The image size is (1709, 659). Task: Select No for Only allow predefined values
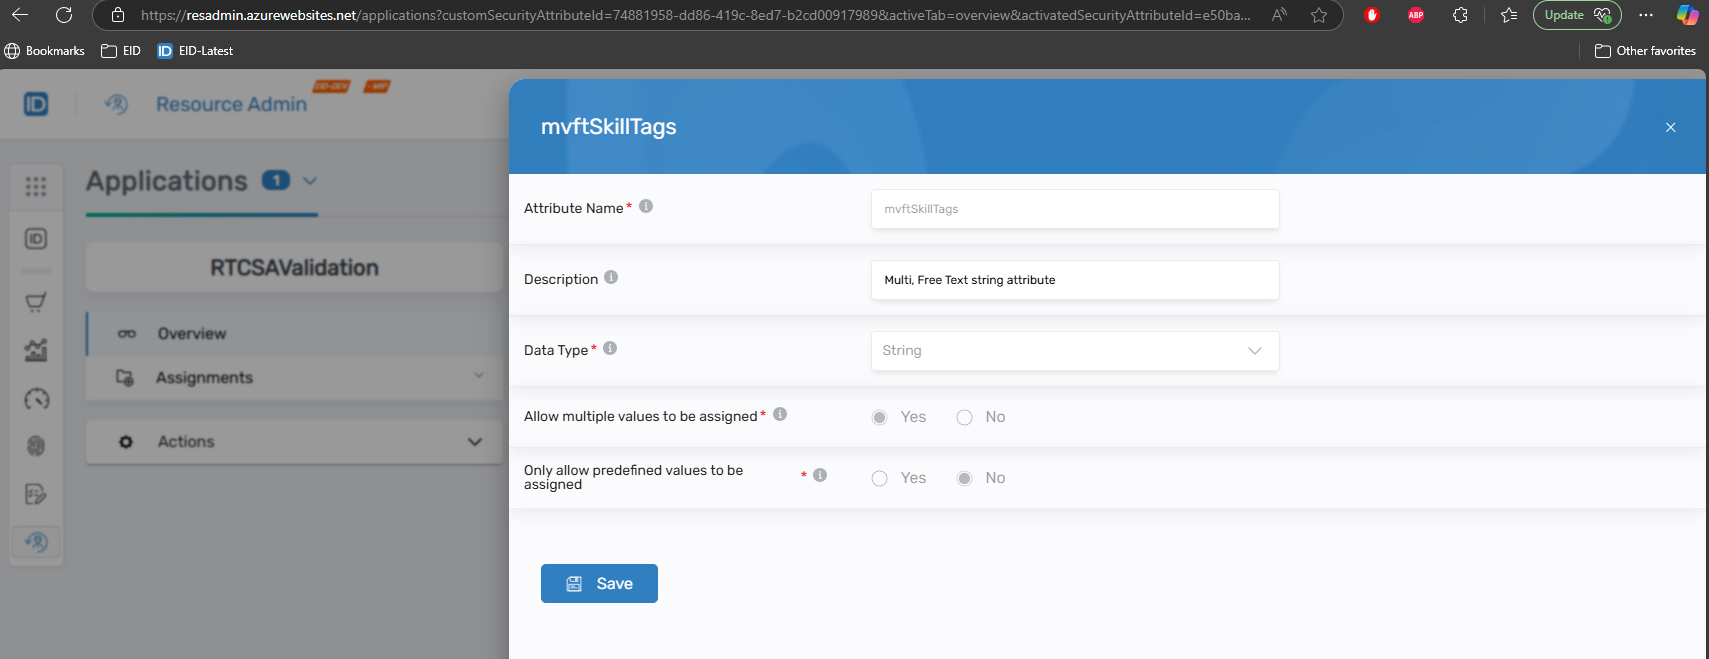[x=965, y=478]
